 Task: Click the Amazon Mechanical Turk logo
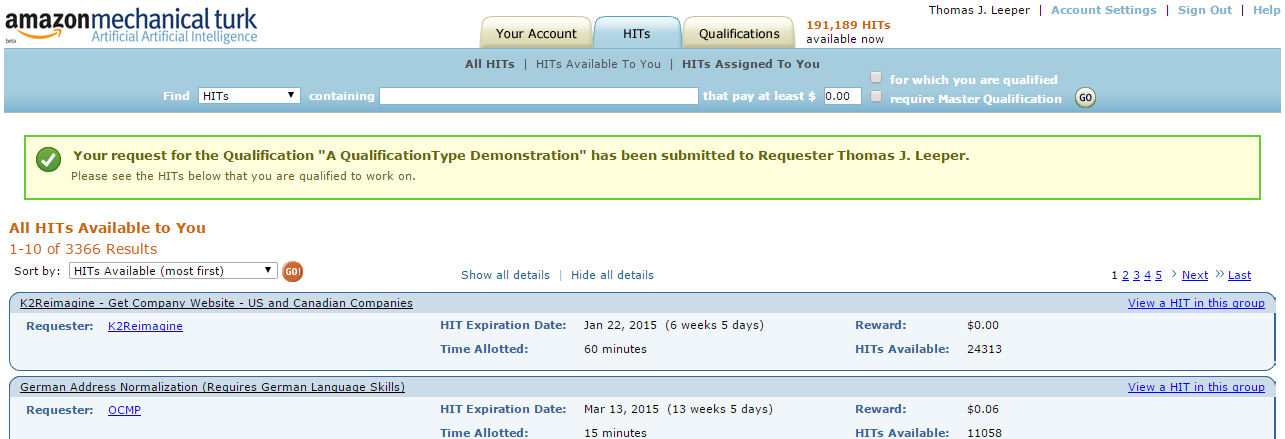coord(131,25)
